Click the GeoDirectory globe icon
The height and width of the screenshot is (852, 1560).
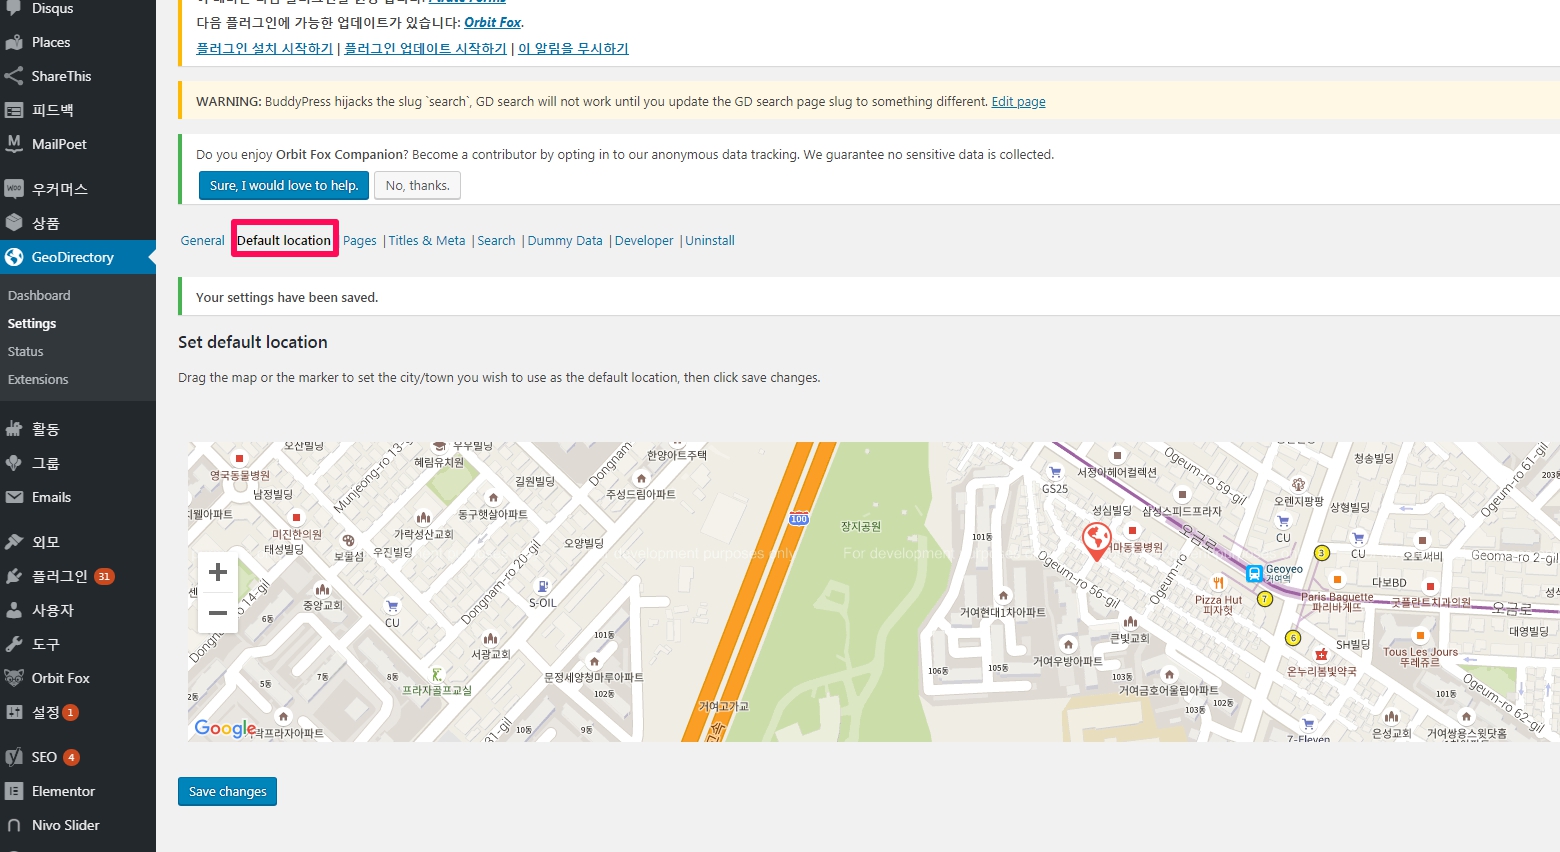[14, 257]
